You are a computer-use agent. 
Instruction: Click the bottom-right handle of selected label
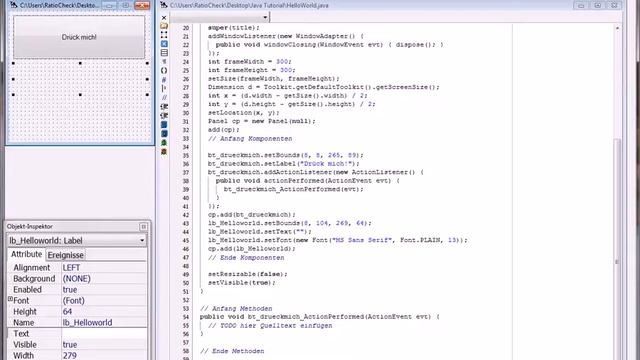point(147,95)
